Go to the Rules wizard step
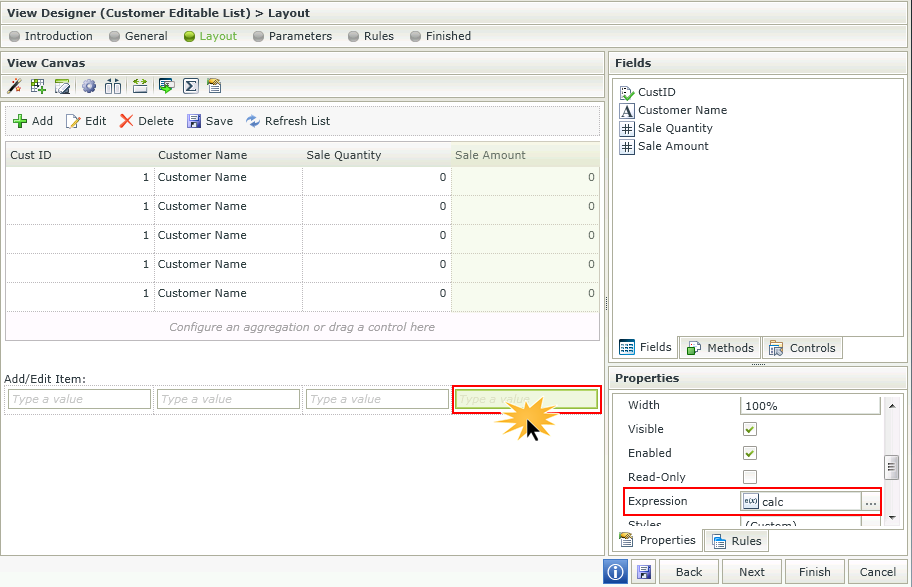 tap(371, 36)
